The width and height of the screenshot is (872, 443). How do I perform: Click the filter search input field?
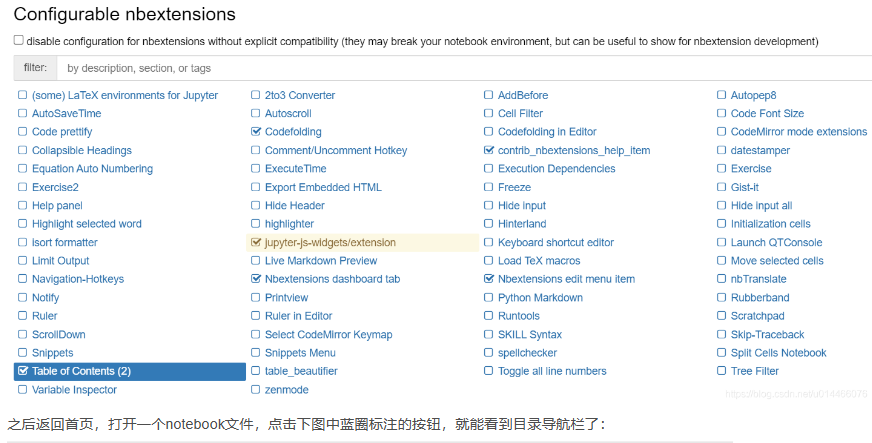(460, 68)
